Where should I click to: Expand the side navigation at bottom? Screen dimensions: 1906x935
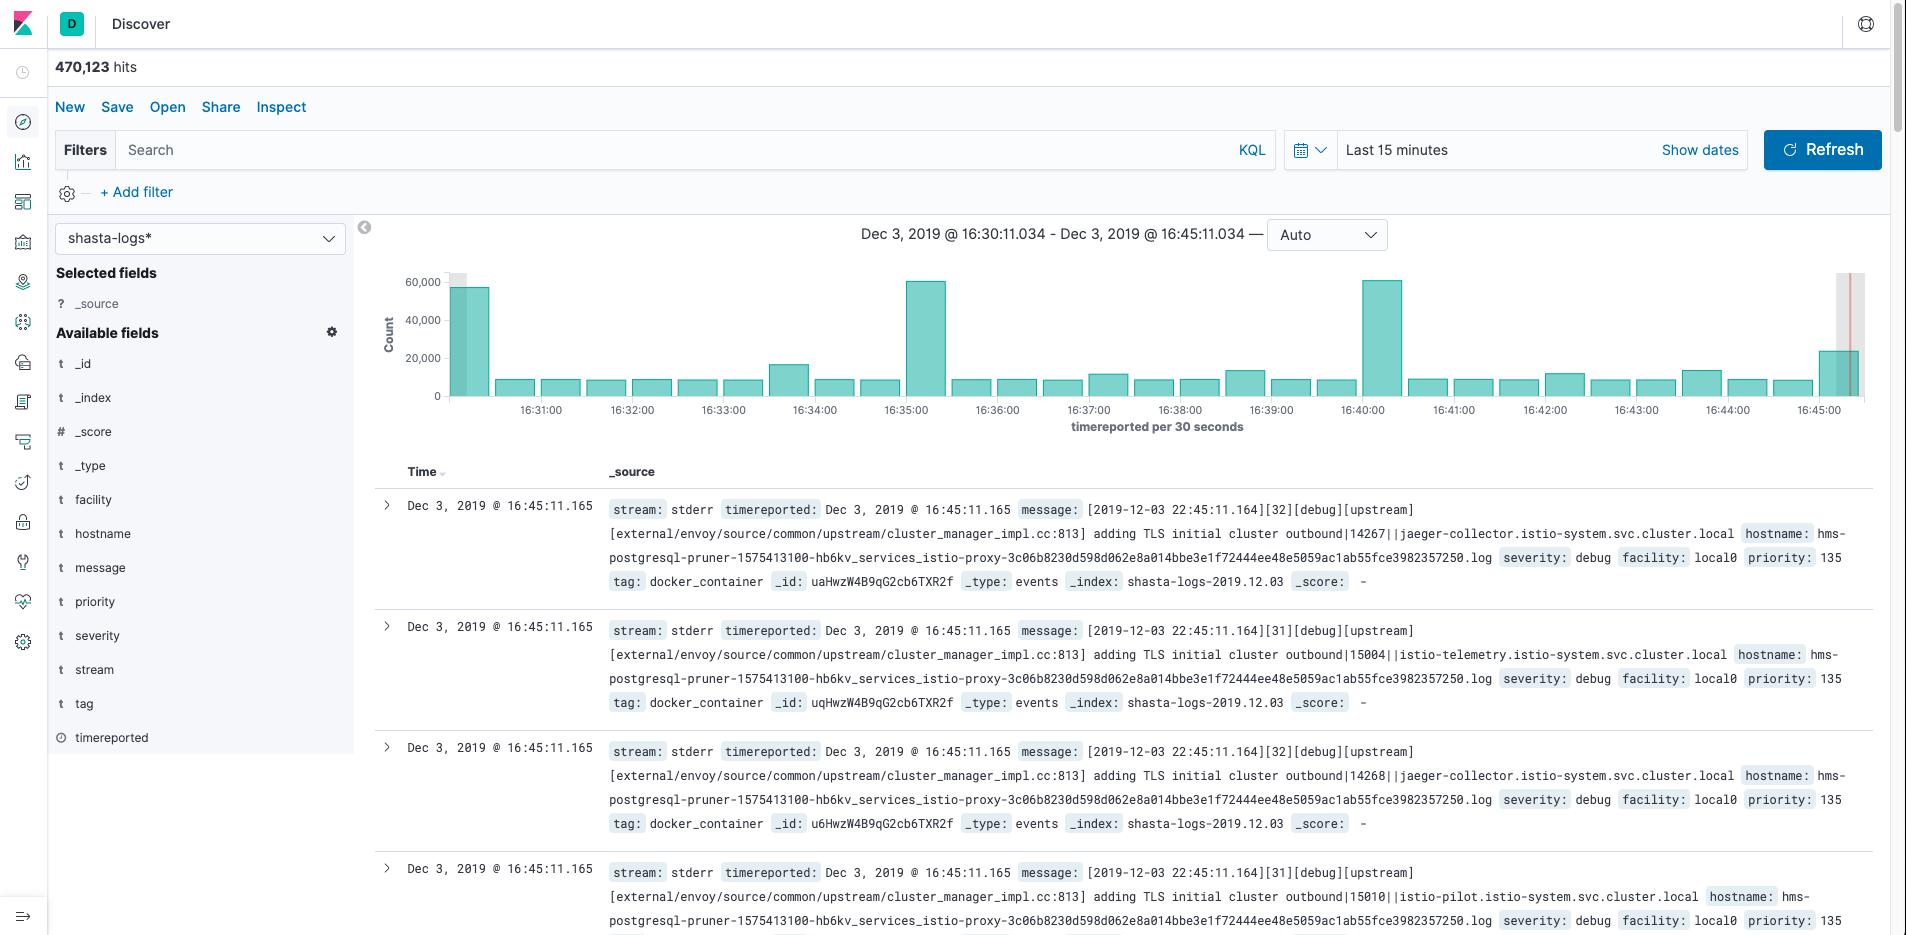coord(23,916)
